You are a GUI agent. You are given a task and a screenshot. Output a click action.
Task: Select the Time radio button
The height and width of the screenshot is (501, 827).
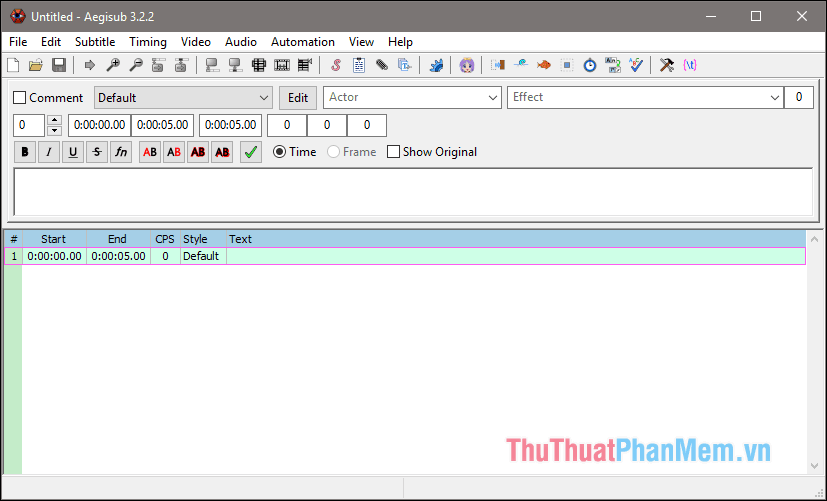(280, 152)
